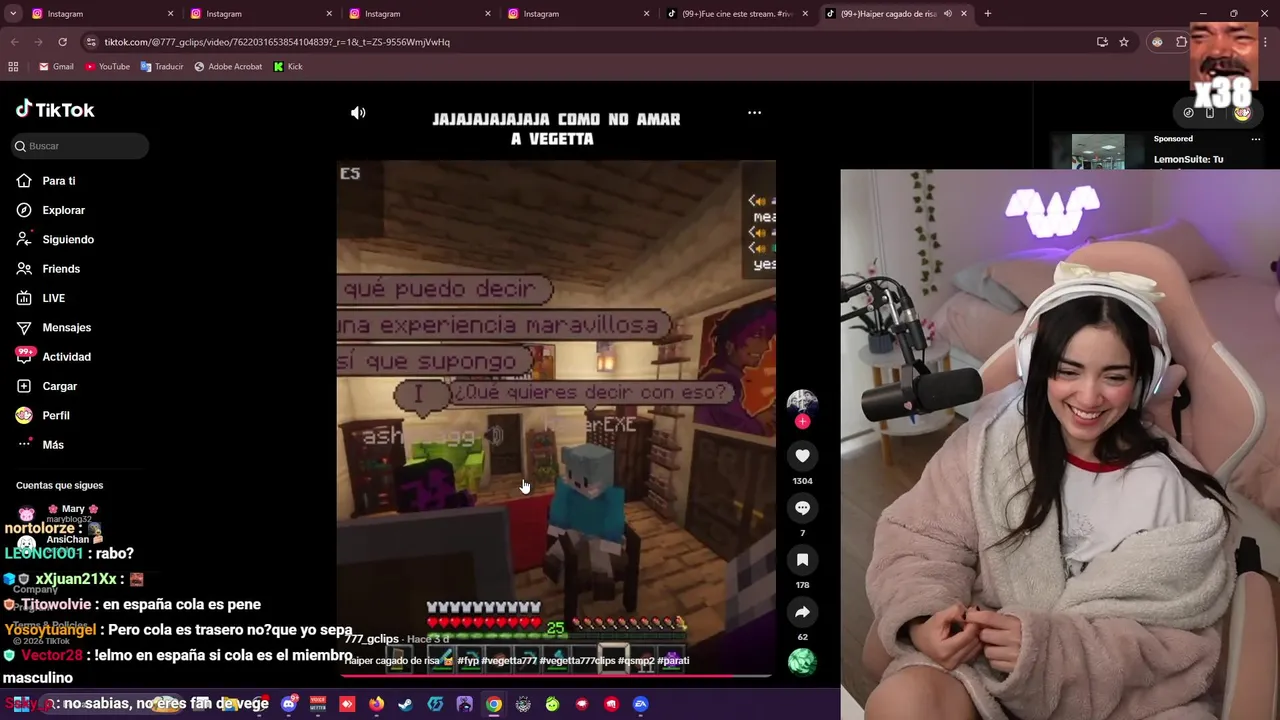This screenshot has width=1280, height=720.
Task: Open the apps grid in bookmarks bar
Action: [x=13, y=67]
